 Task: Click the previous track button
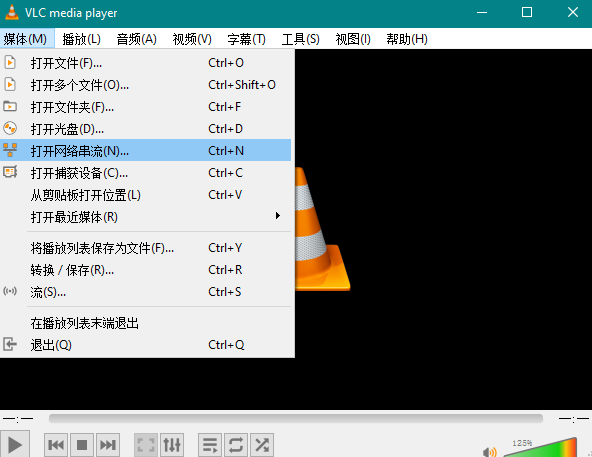(56, 445)
